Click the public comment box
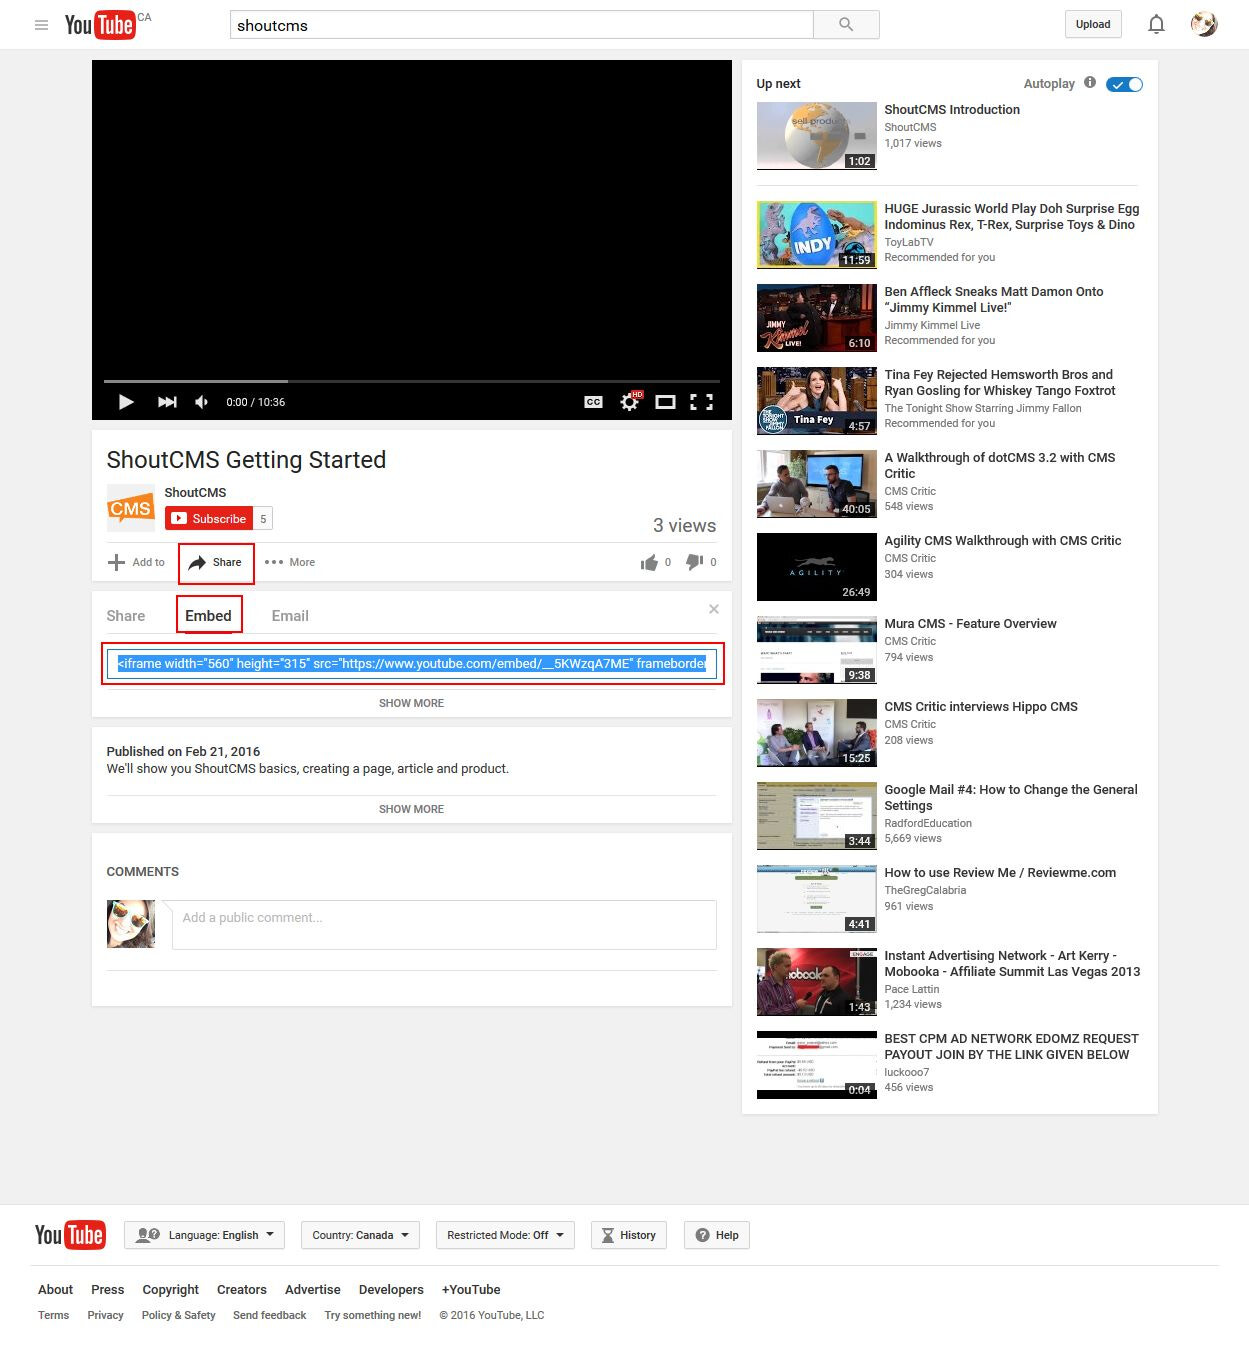The width and height of the screenshot is (1249, 1353). [444, 925]
